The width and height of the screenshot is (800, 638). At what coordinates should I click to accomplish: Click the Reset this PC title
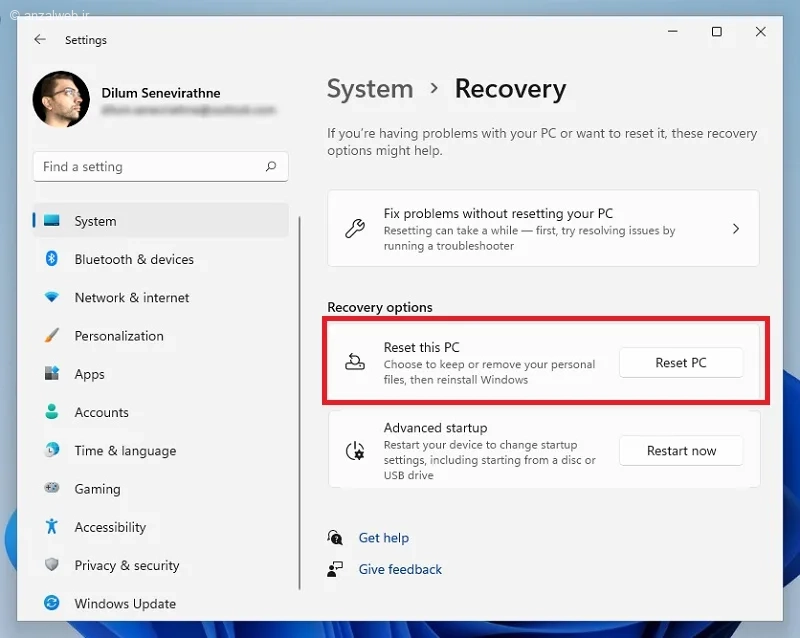pos(421,348)
